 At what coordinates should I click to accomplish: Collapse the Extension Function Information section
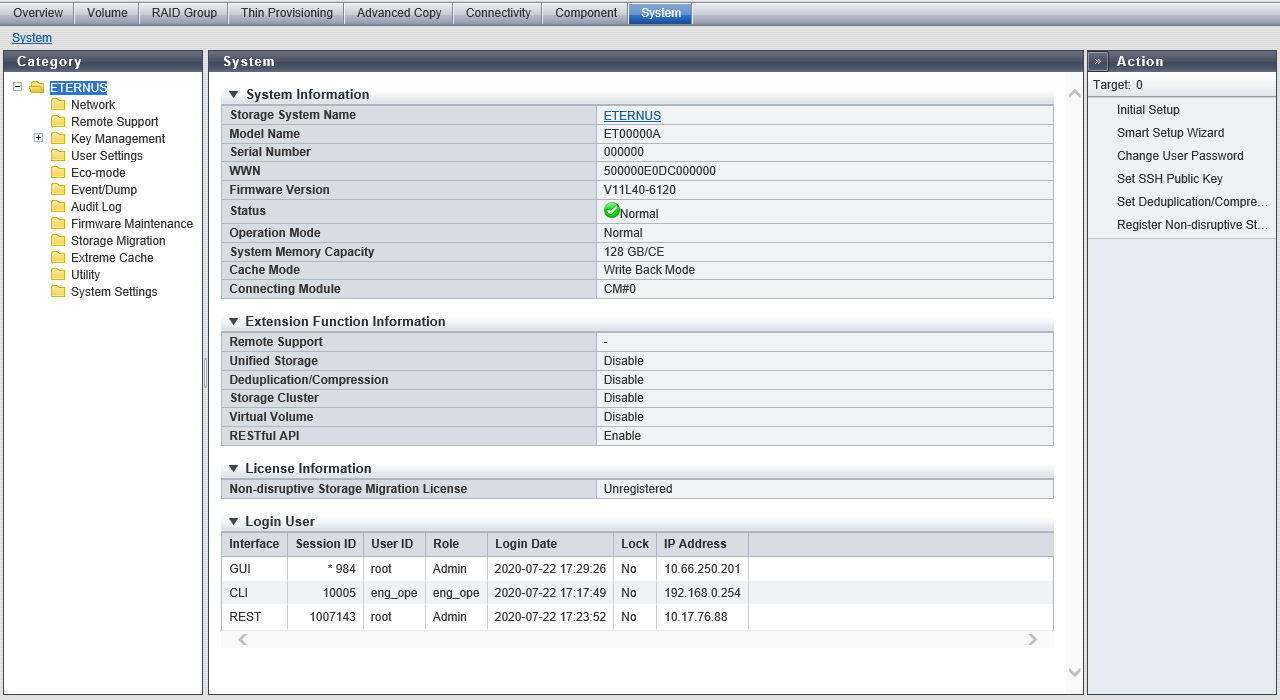[234, 322]
